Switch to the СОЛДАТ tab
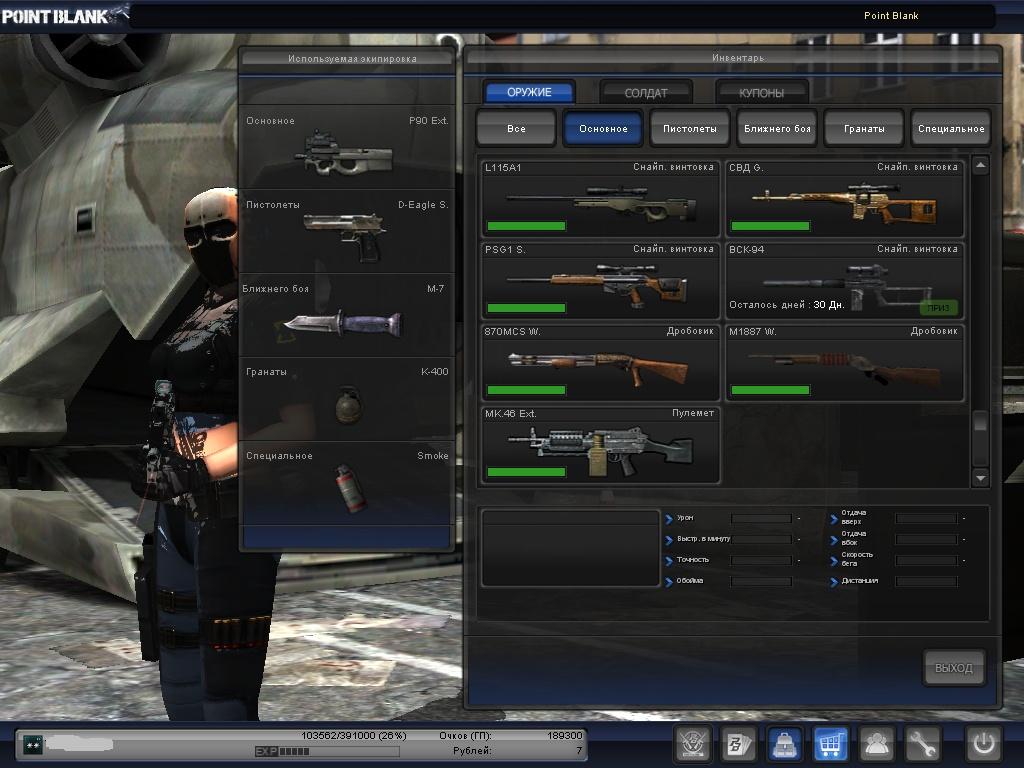 pos(646,93)
